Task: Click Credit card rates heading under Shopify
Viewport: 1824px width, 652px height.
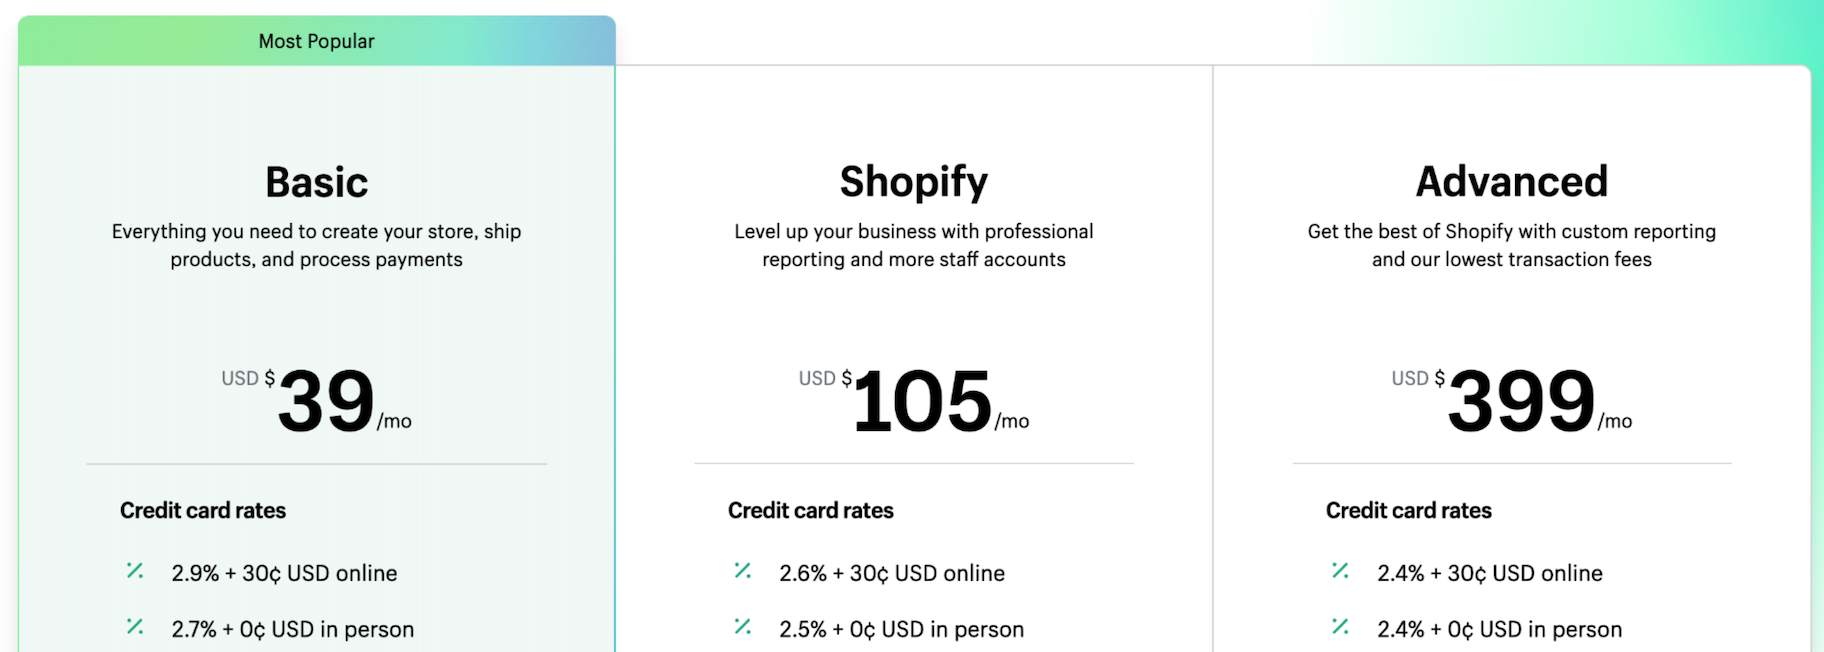Action: pyautogui.click(x=810, y=510)
